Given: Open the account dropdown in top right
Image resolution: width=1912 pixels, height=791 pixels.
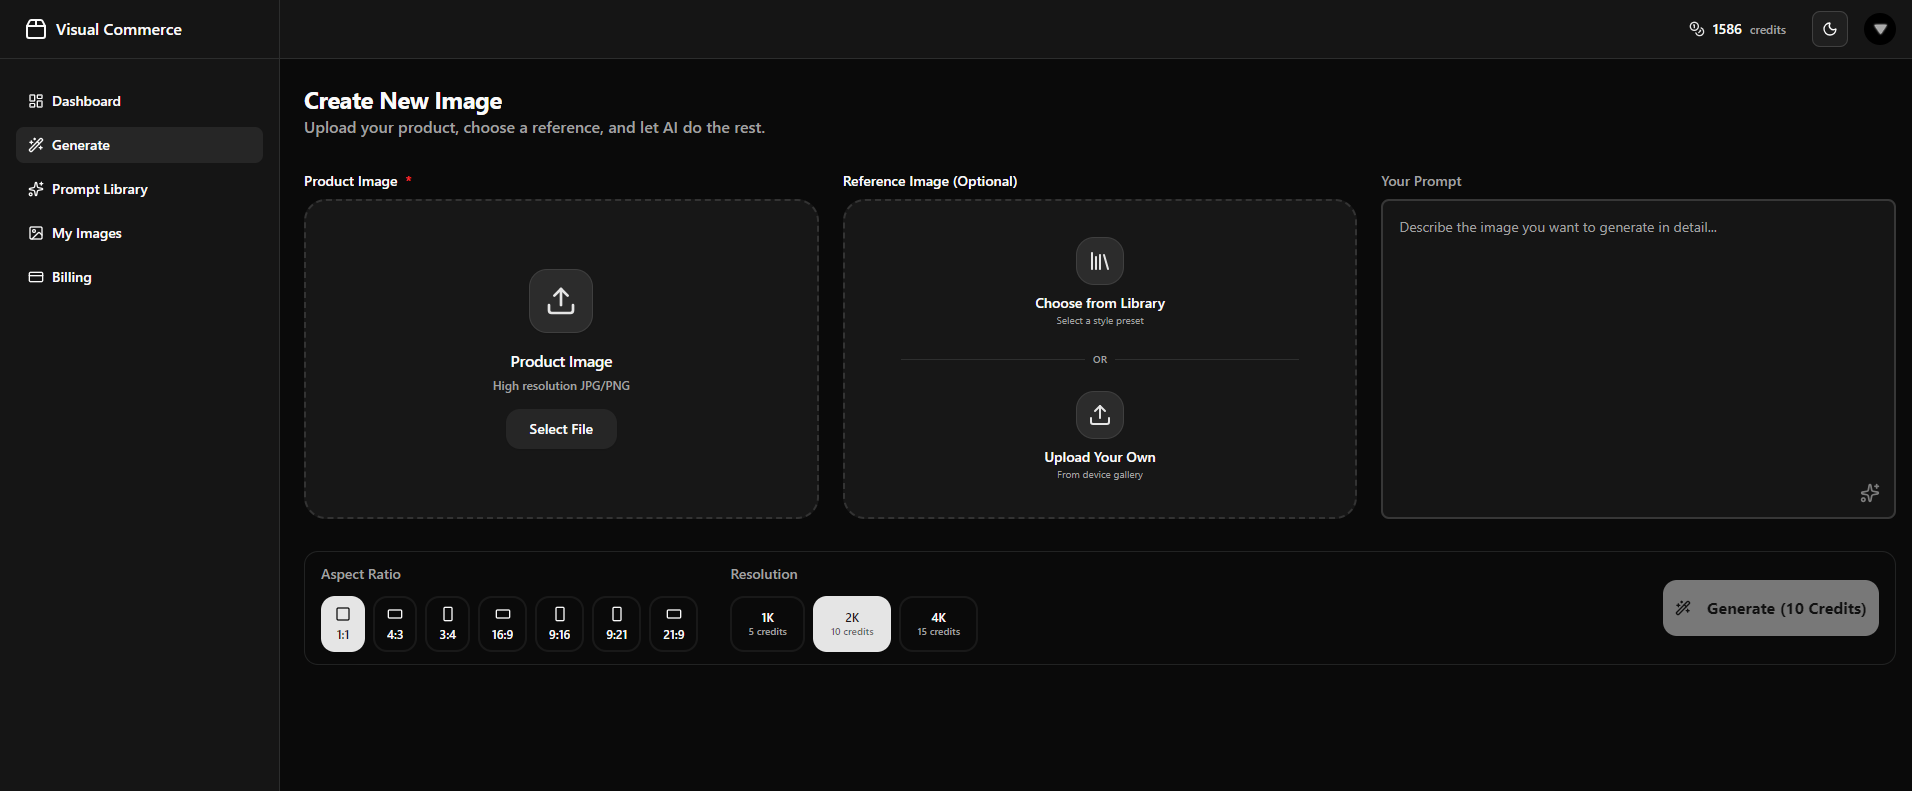Looking at the screenshot, I should click(1879, 29).
